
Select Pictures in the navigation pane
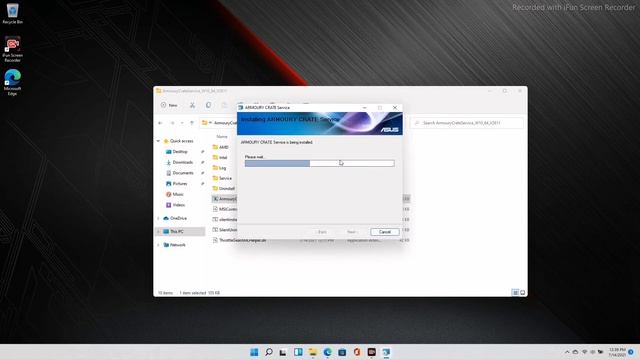180,184
